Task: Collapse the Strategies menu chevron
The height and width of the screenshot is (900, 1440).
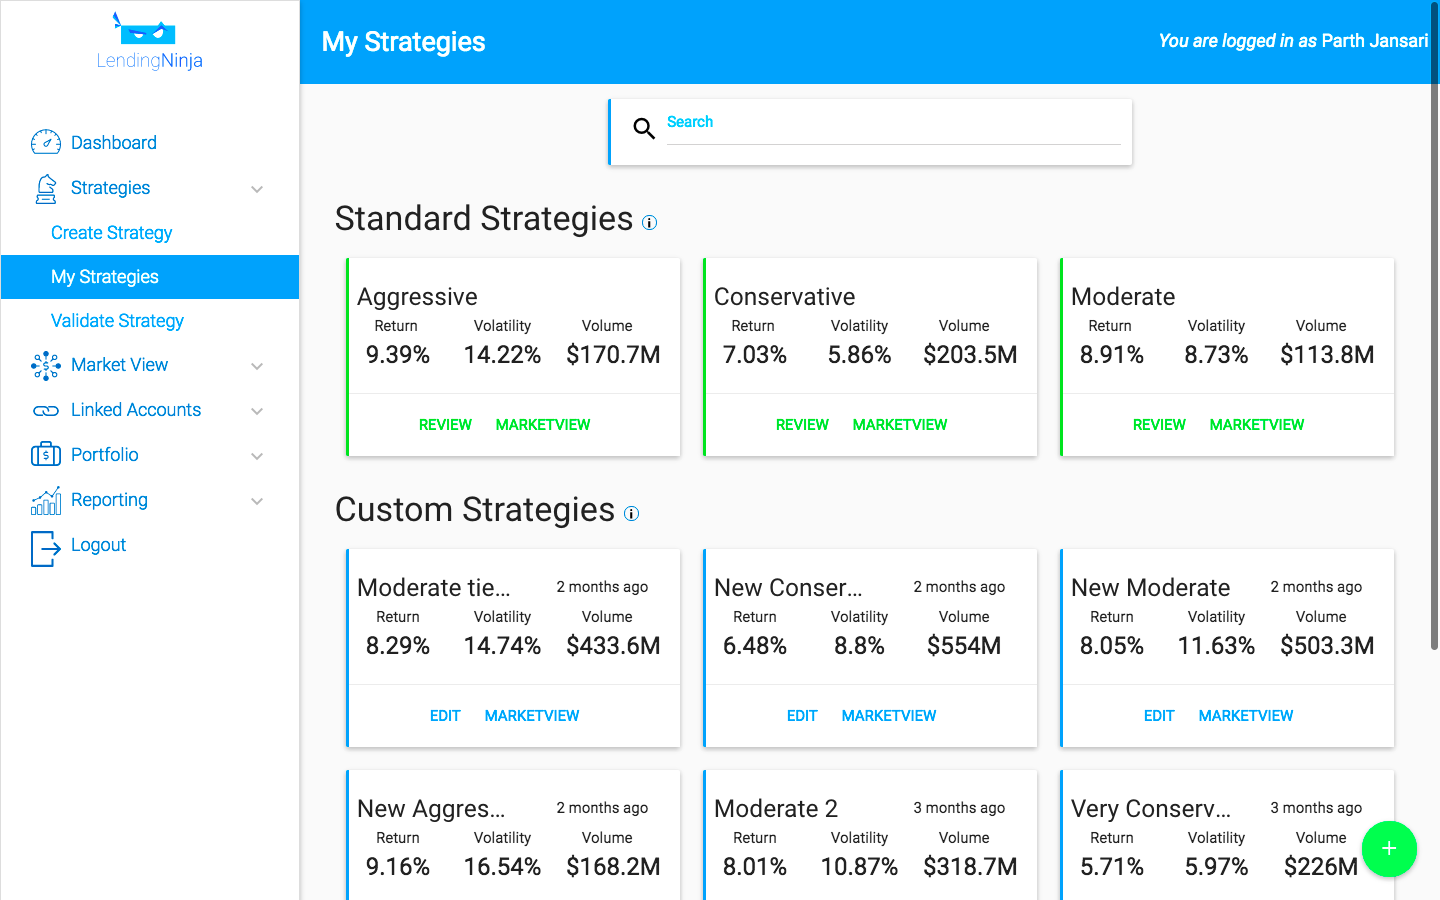Action: (x=257, y=189)
